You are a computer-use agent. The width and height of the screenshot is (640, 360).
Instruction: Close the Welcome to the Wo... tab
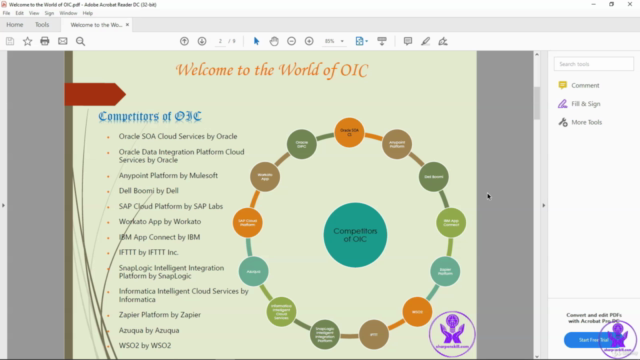point(127,24)
